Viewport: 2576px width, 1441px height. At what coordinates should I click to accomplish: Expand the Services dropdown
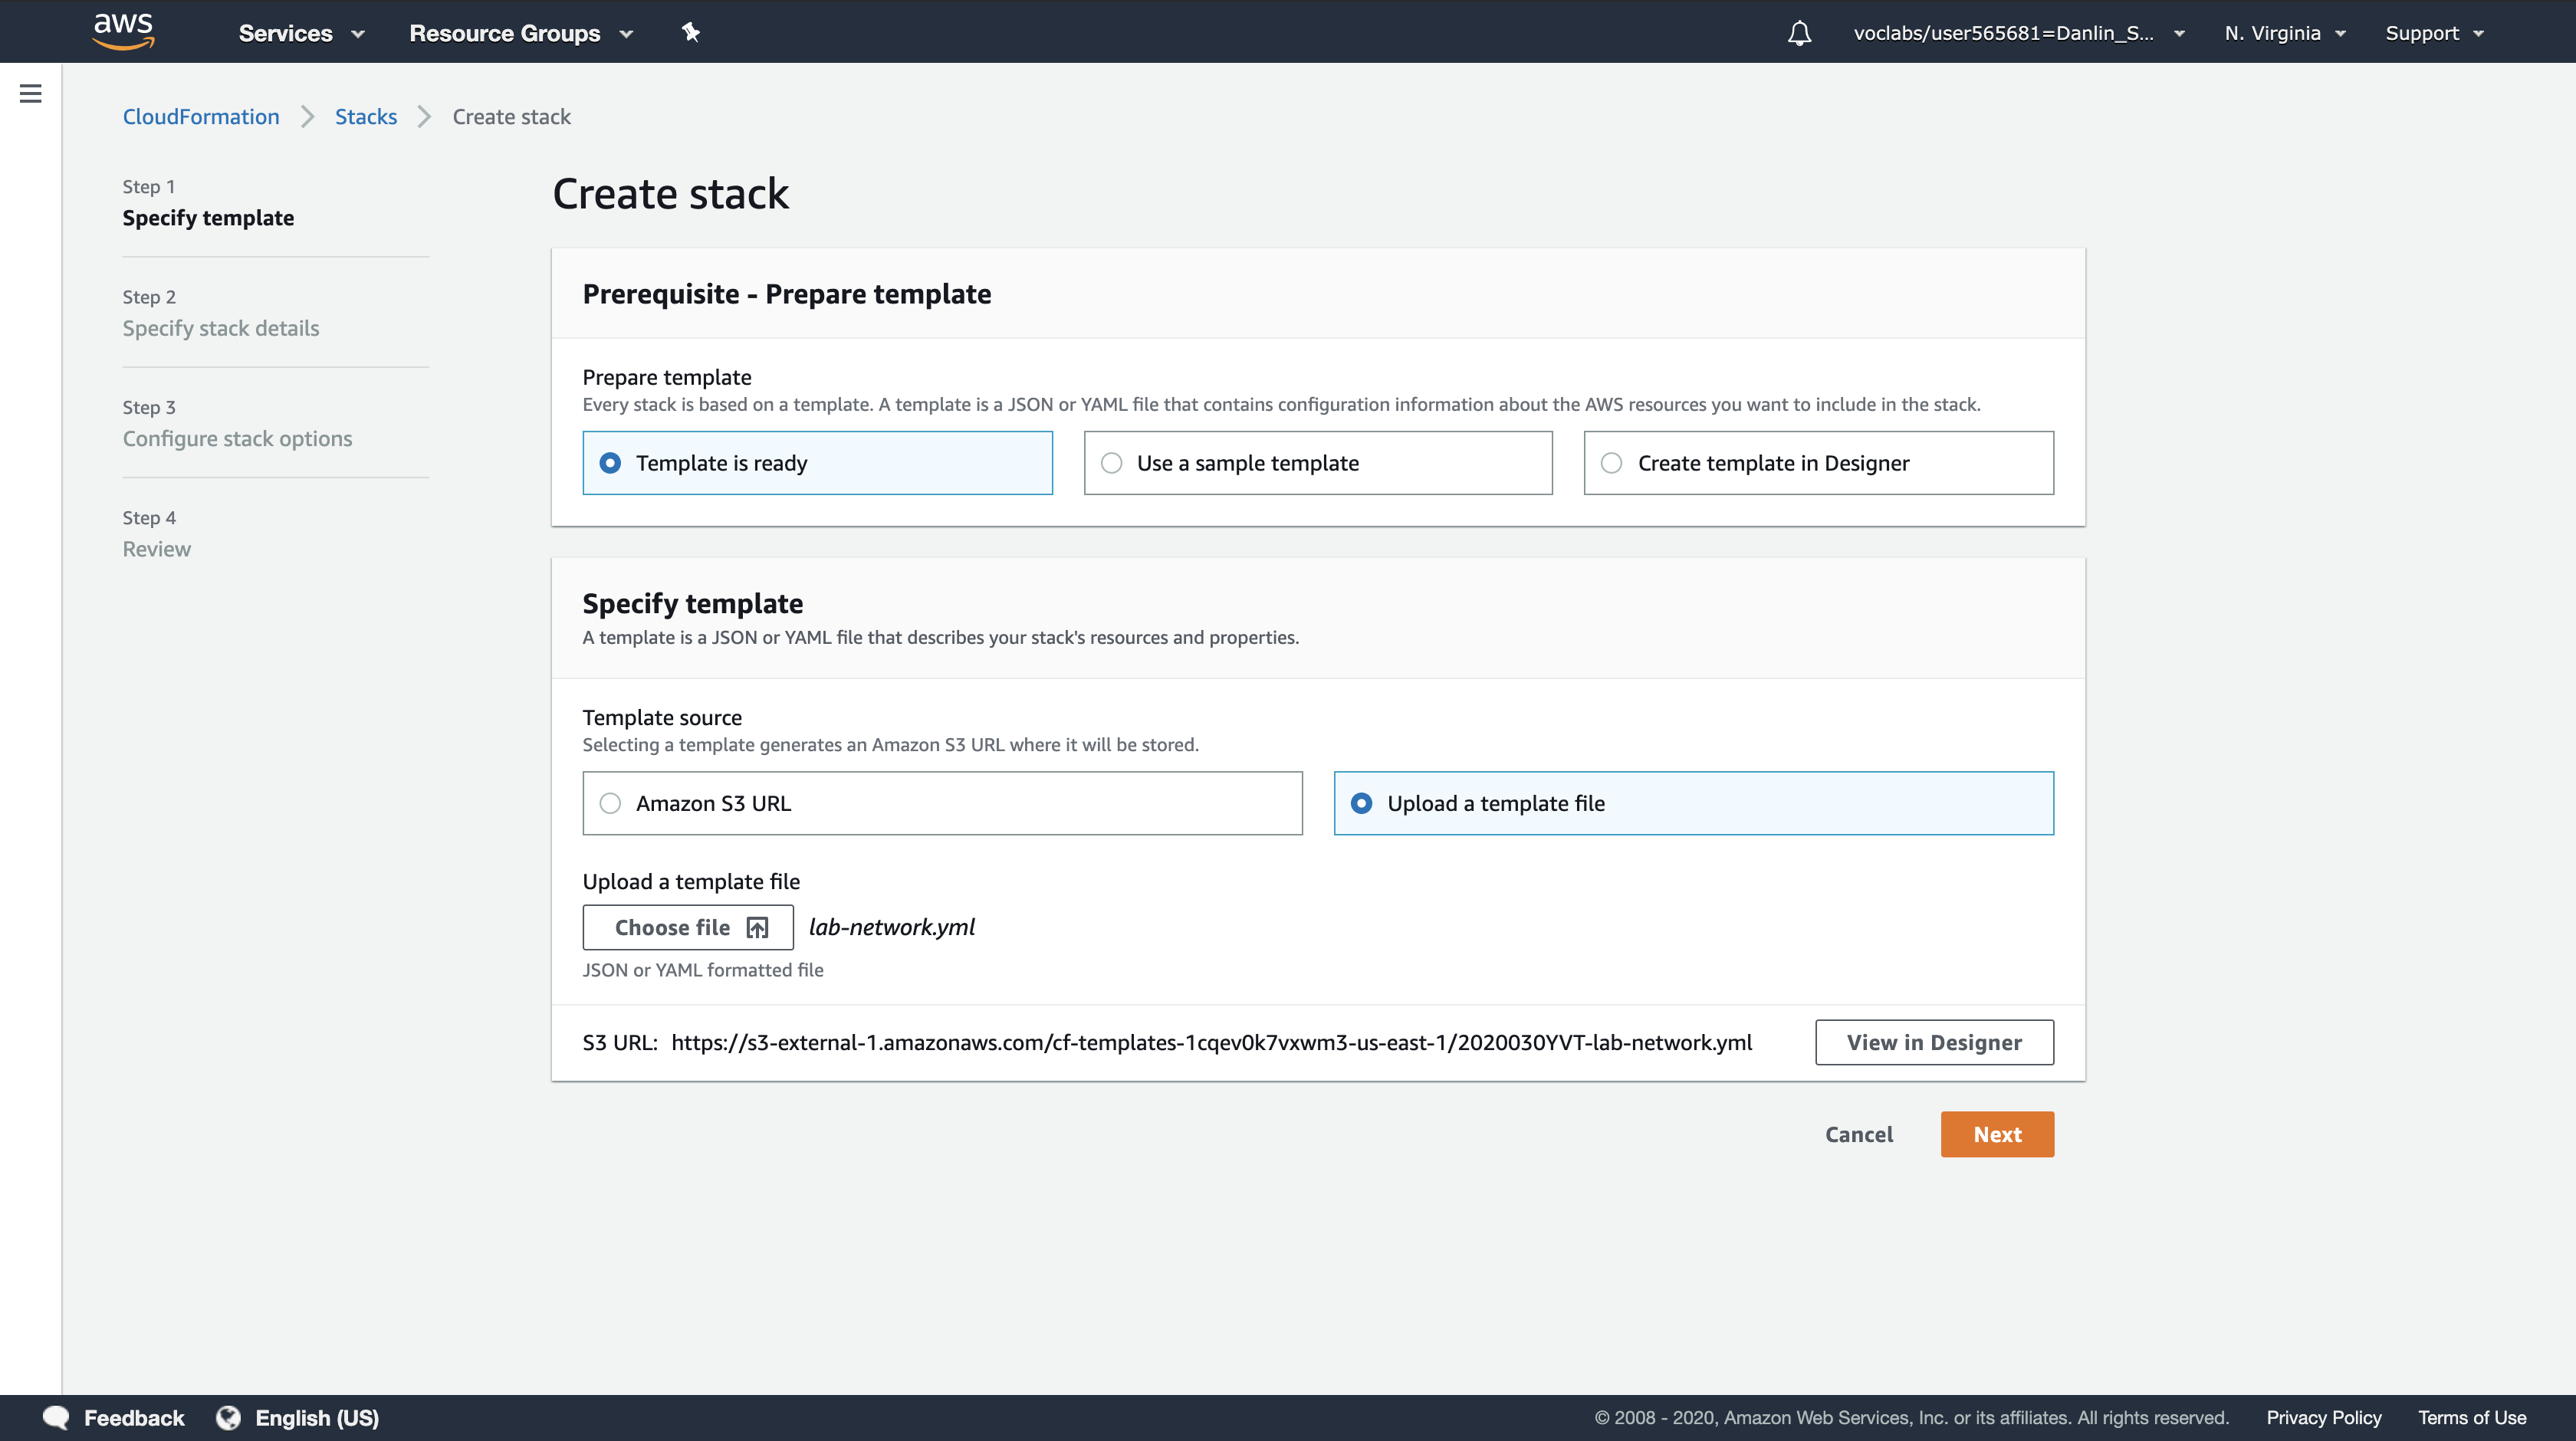pyautogui.click(x=301, y=33)
